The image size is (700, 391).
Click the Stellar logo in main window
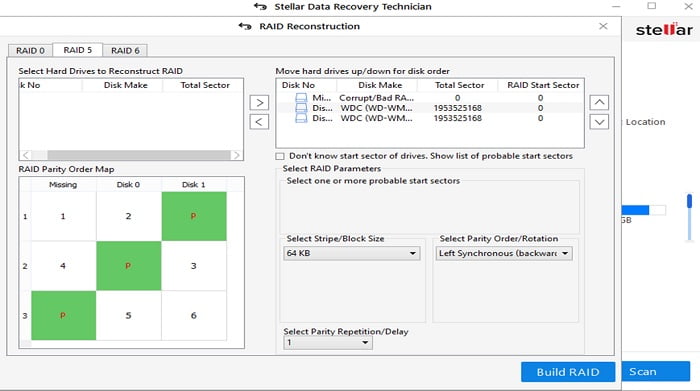point(664,29)
